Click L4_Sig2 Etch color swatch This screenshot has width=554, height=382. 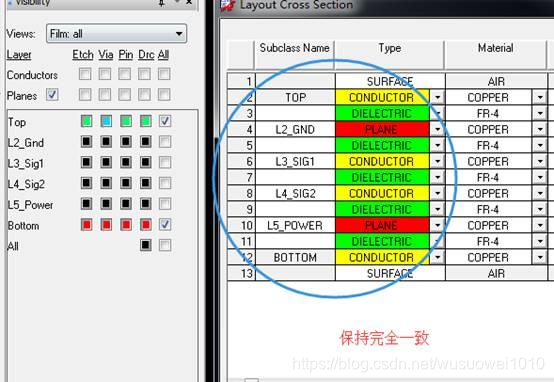click(x=87, y=183)
